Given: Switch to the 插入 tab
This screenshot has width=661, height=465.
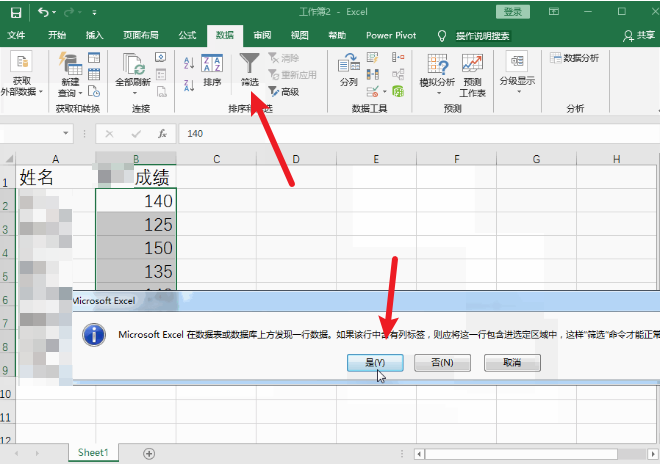Looking at the screenshot, I should coord(94,35).
